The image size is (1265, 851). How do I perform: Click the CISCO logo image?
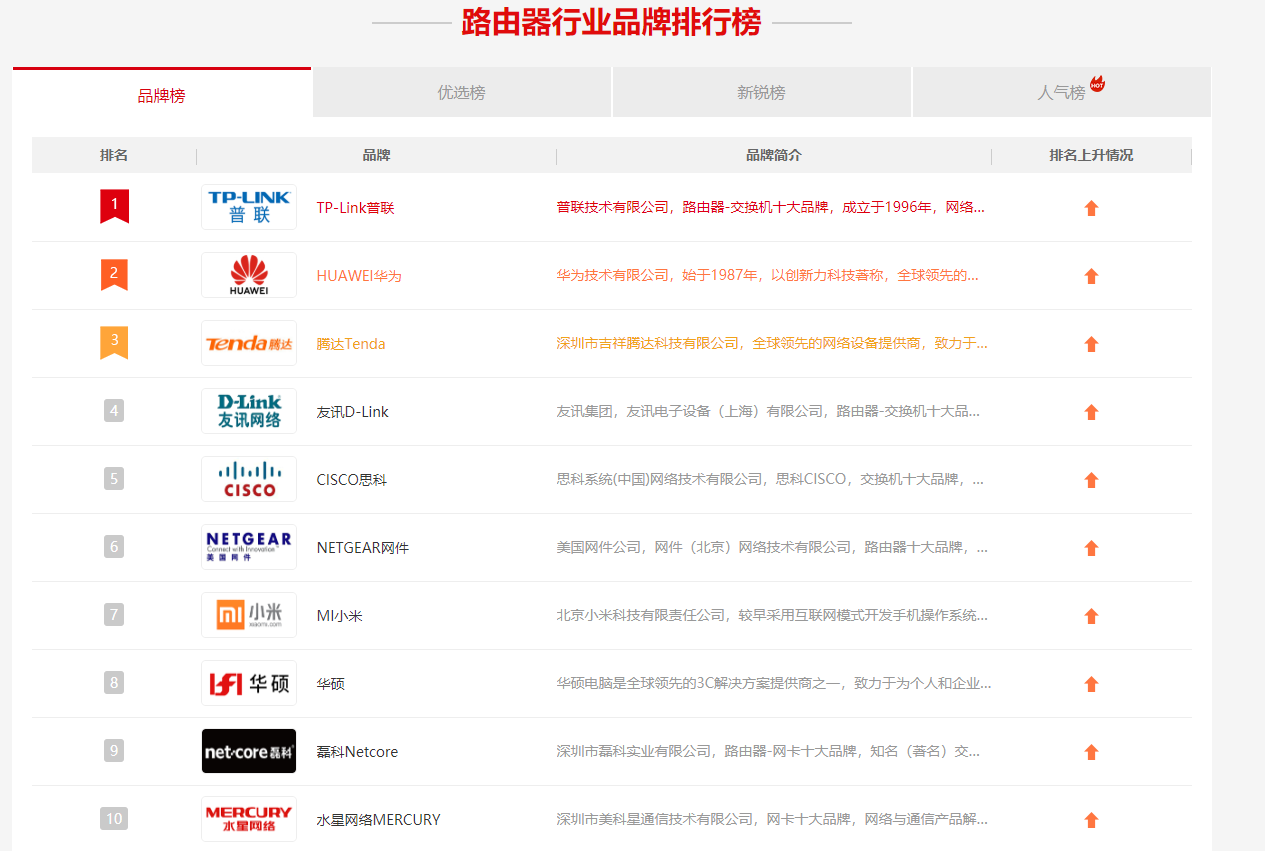click(248, 479)
